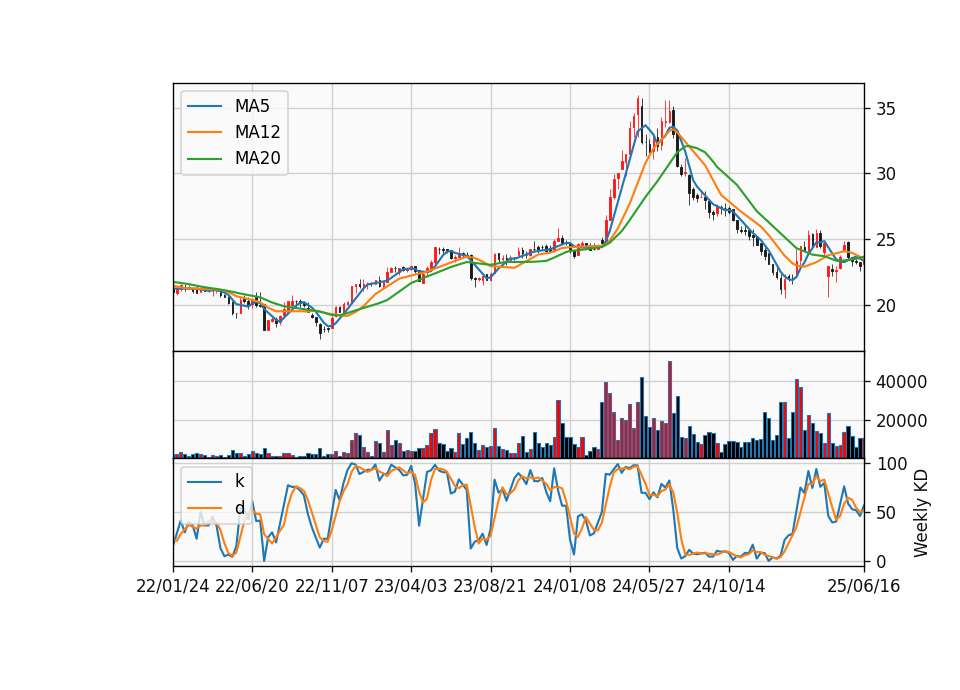Viewport: 960px width, 690px height.
Task: Click the 24/01/08 date tick label
Action: tap(569, 586)
